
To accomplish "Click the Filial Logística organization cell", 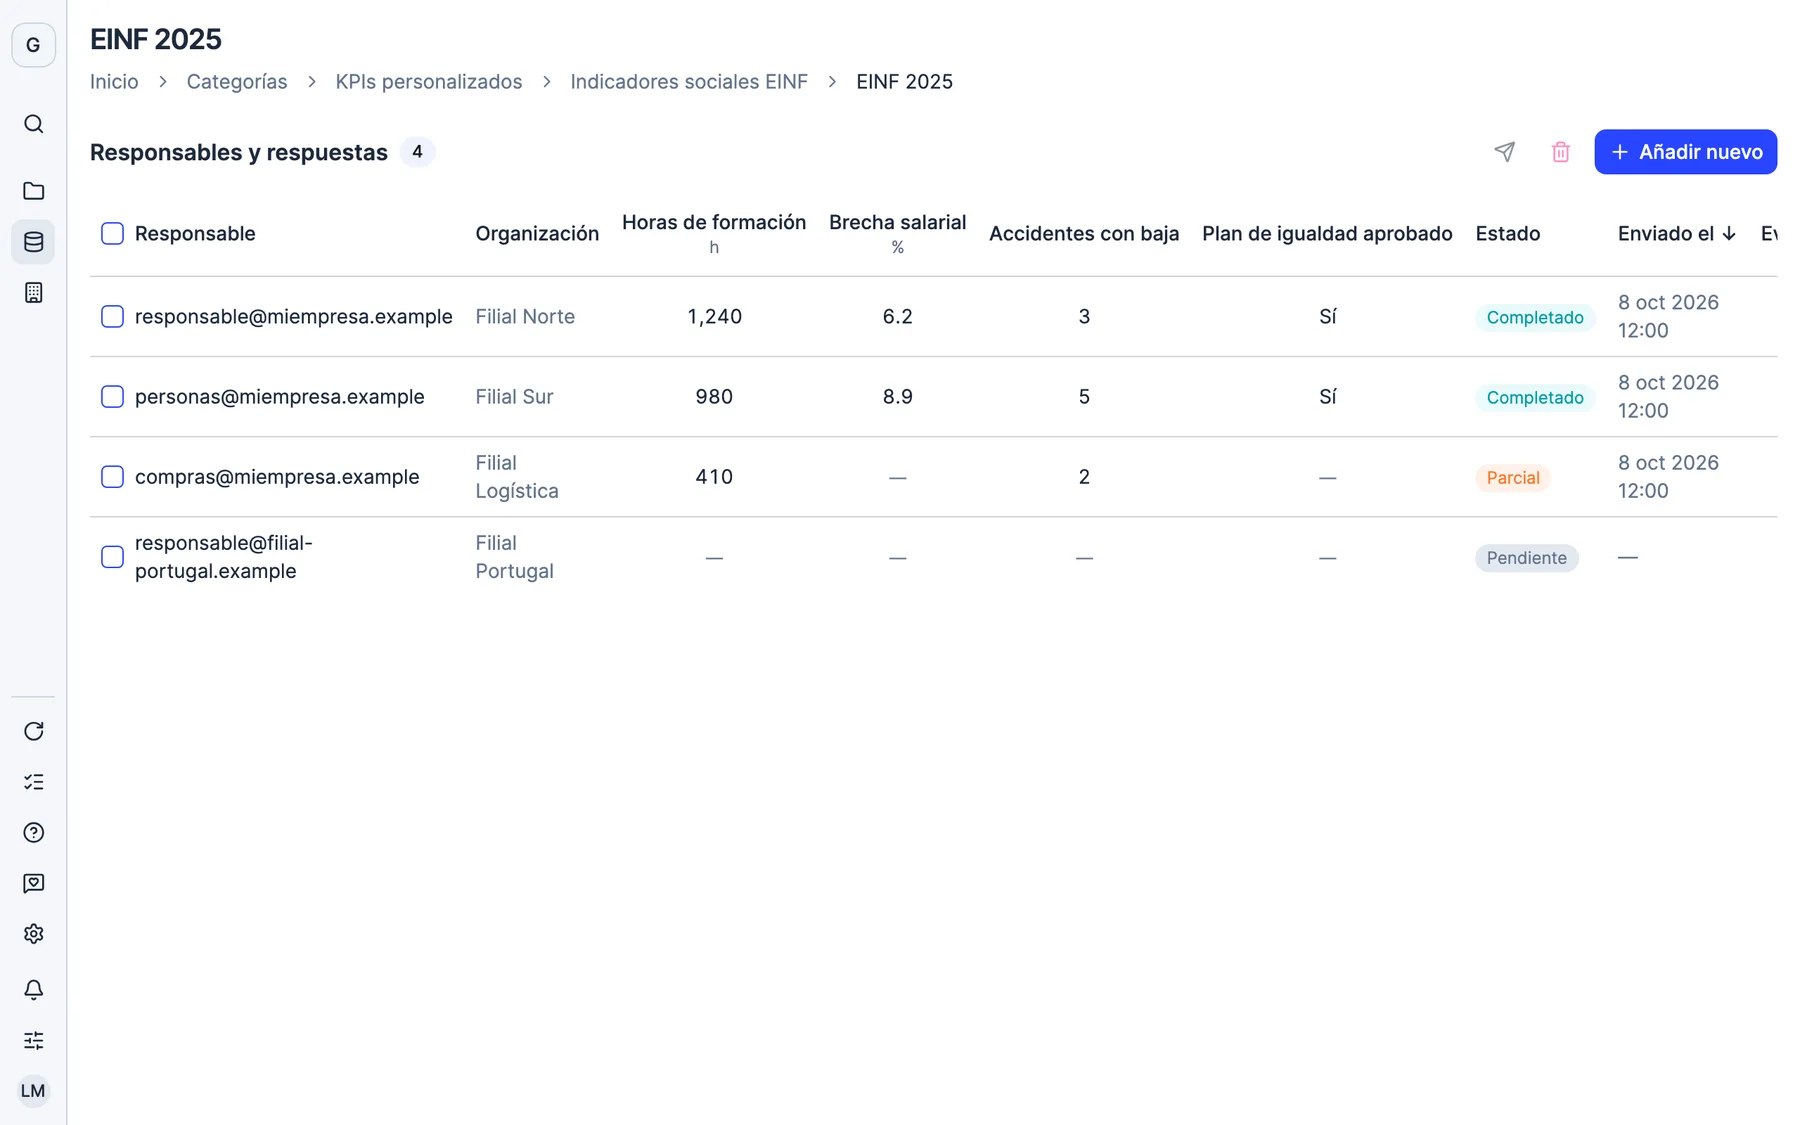I will coord(517,477).
